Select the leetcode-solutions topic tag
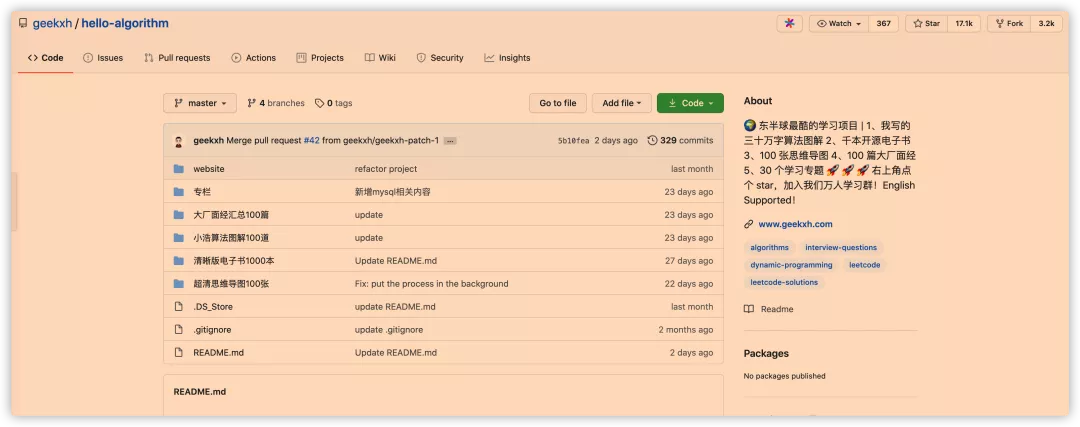This screenshot has width=1080, height=427. click(x=784, y=282)
